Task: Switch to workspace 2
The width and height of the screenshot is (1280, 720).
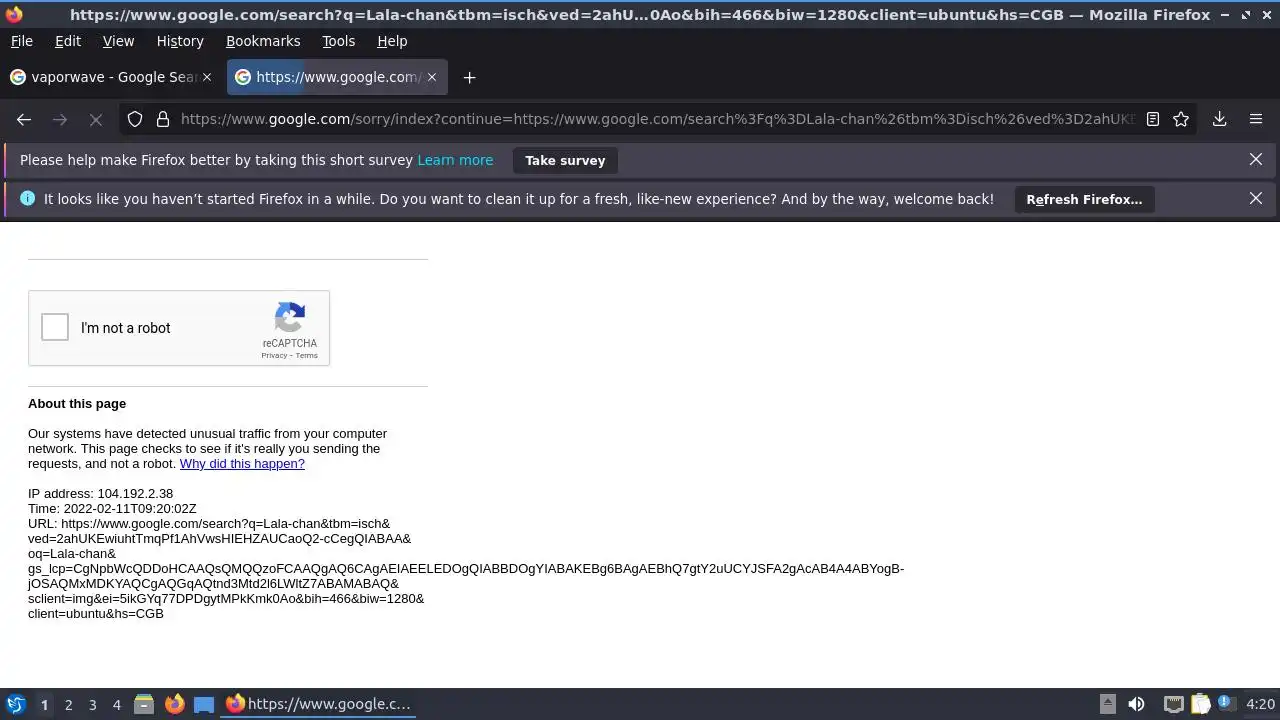Action: (68, 704)
